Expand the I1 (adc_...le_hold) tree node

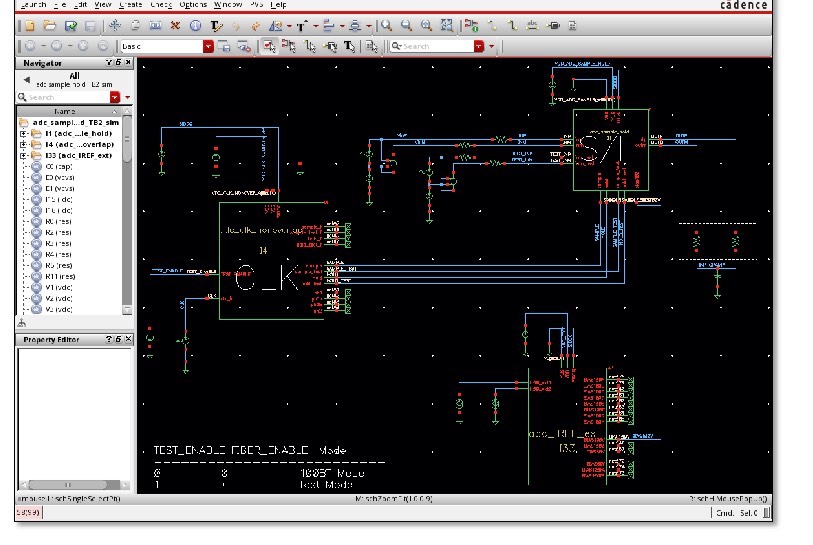[23, 133]
